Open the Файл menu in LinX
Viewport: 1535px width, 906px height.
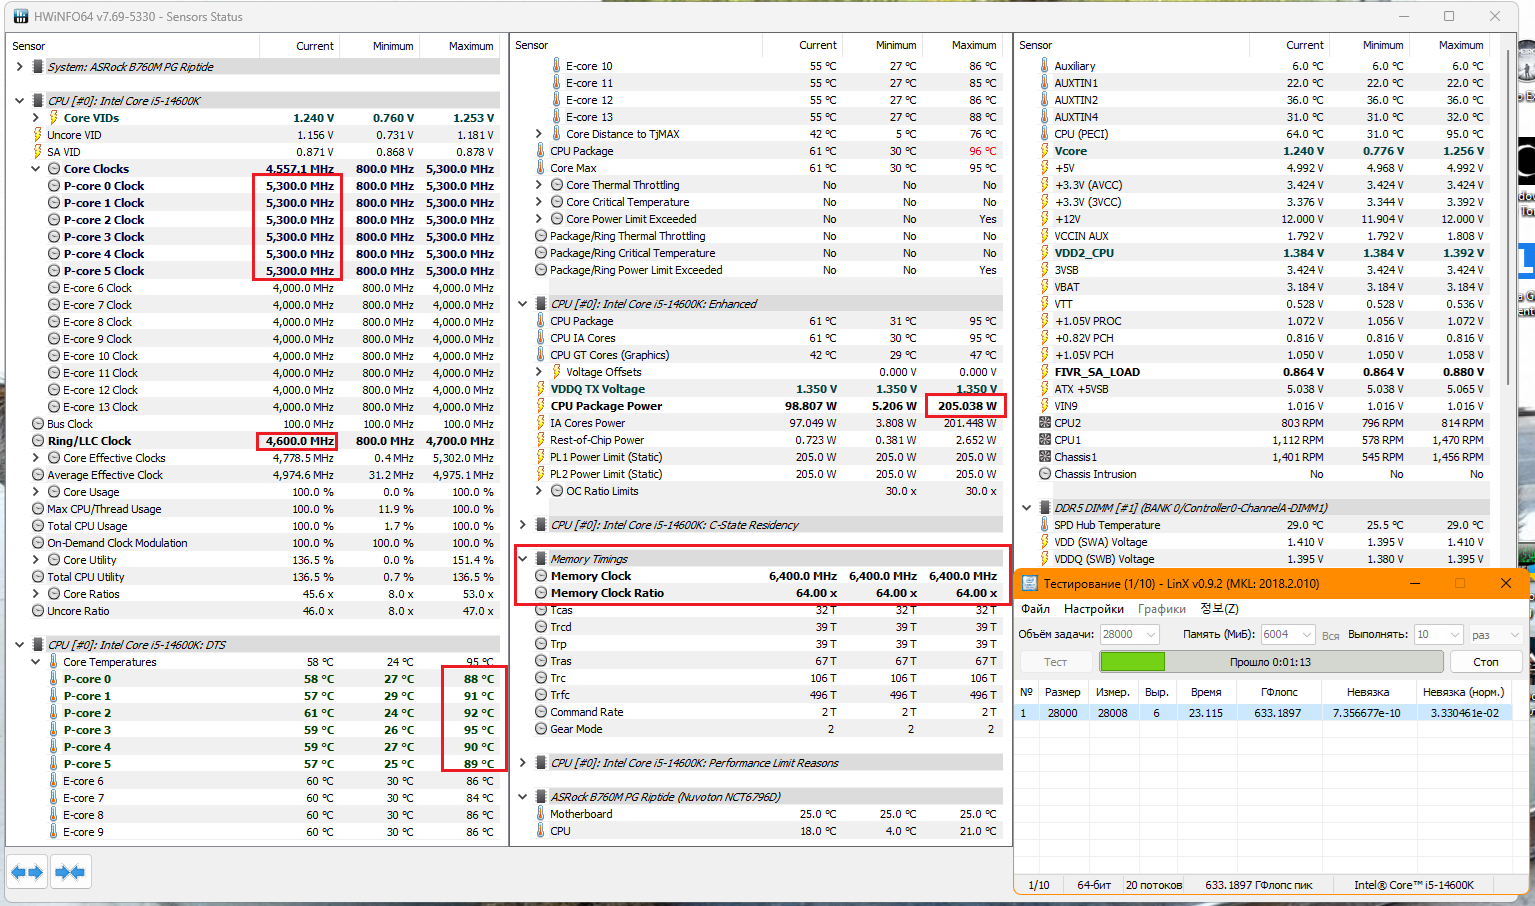pyautogui.click(x=1035, y=609)
